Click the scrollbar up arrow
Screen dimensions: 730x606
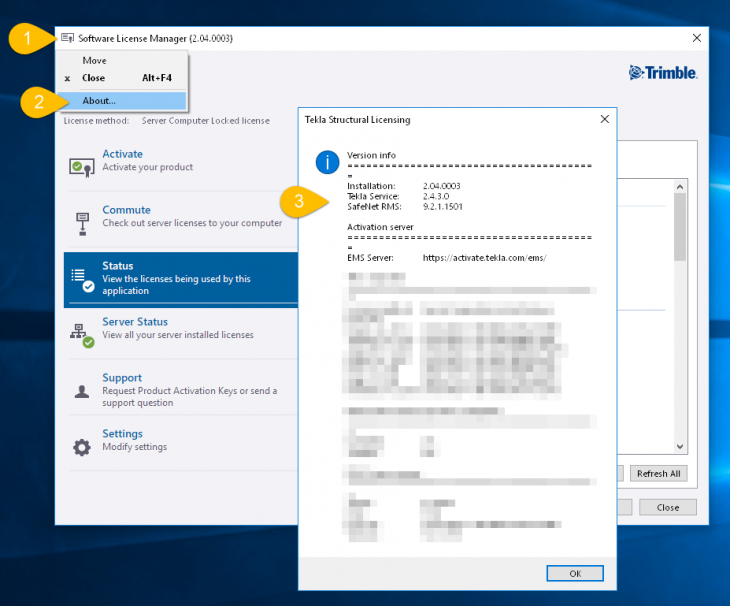pyautogui.click(x=680, y=187)
